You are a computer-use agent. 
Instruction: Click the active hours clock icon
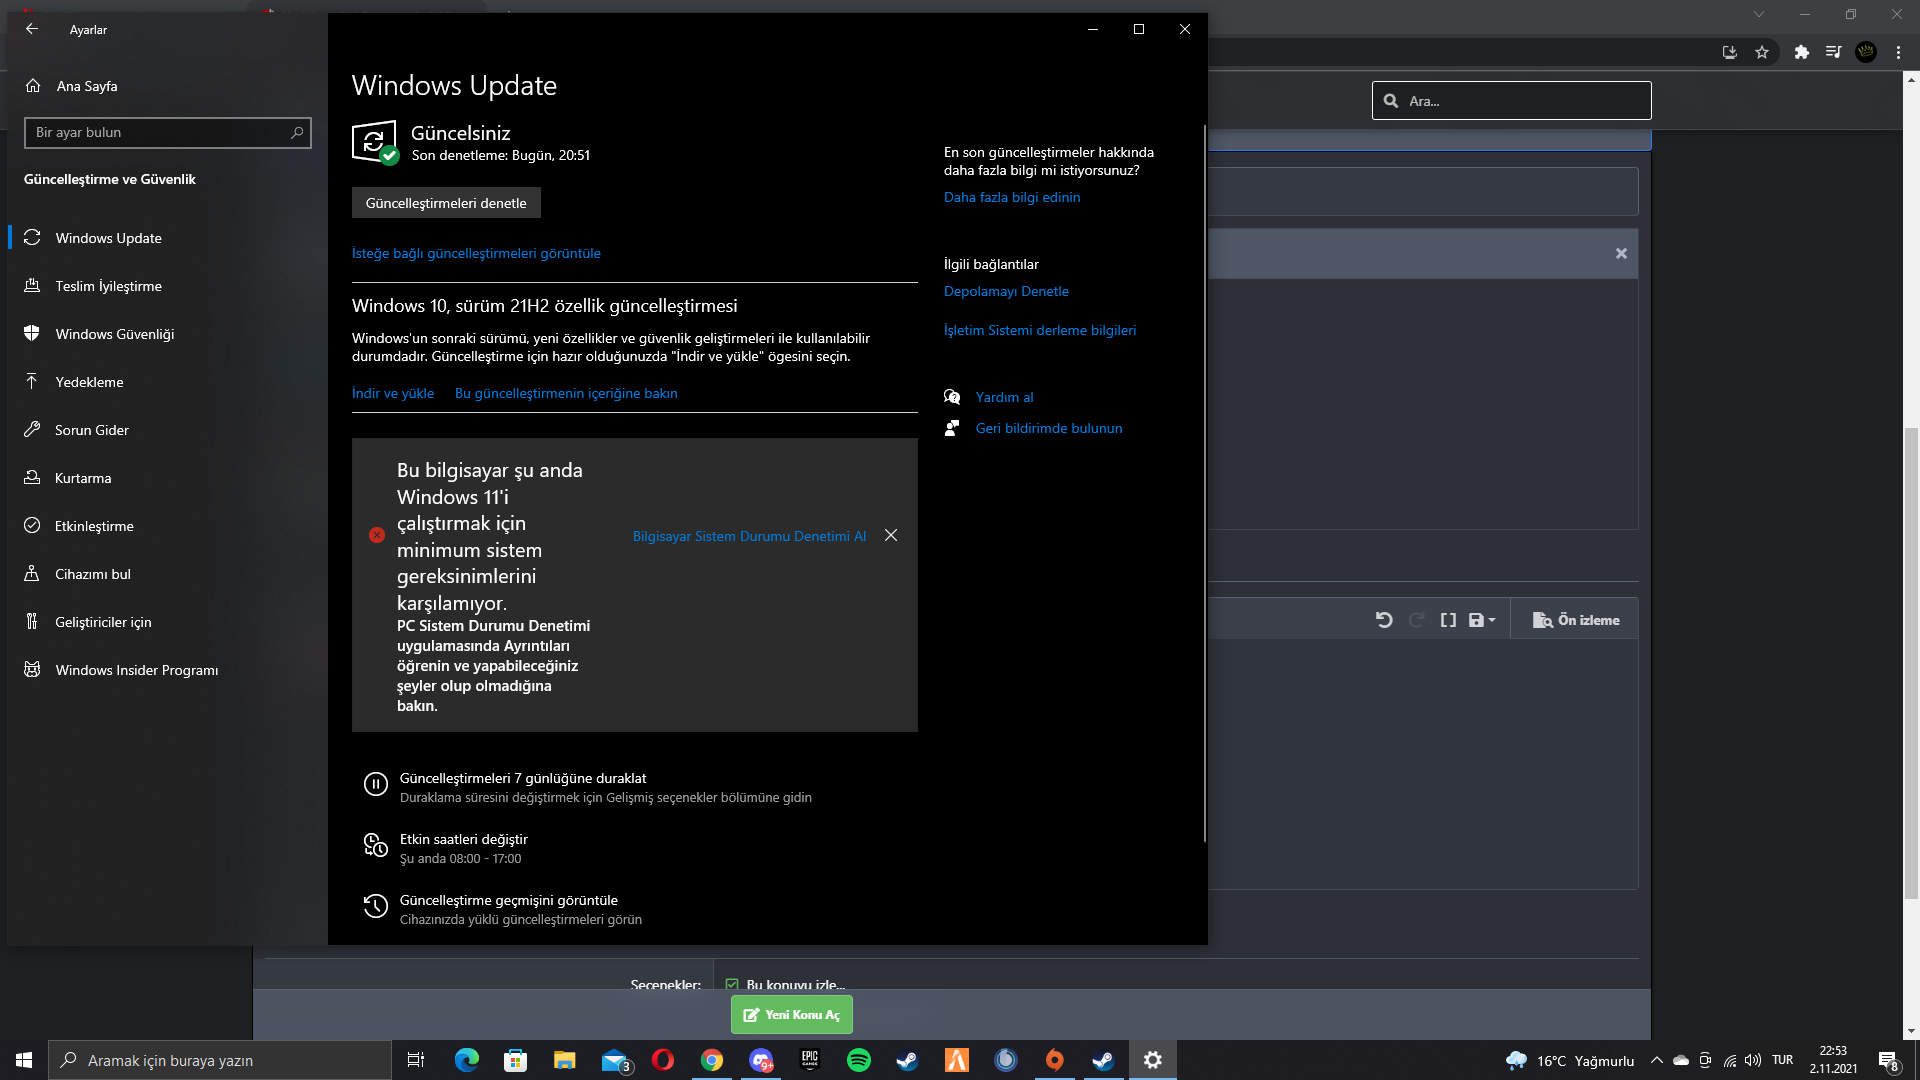(x=375, y=846)
